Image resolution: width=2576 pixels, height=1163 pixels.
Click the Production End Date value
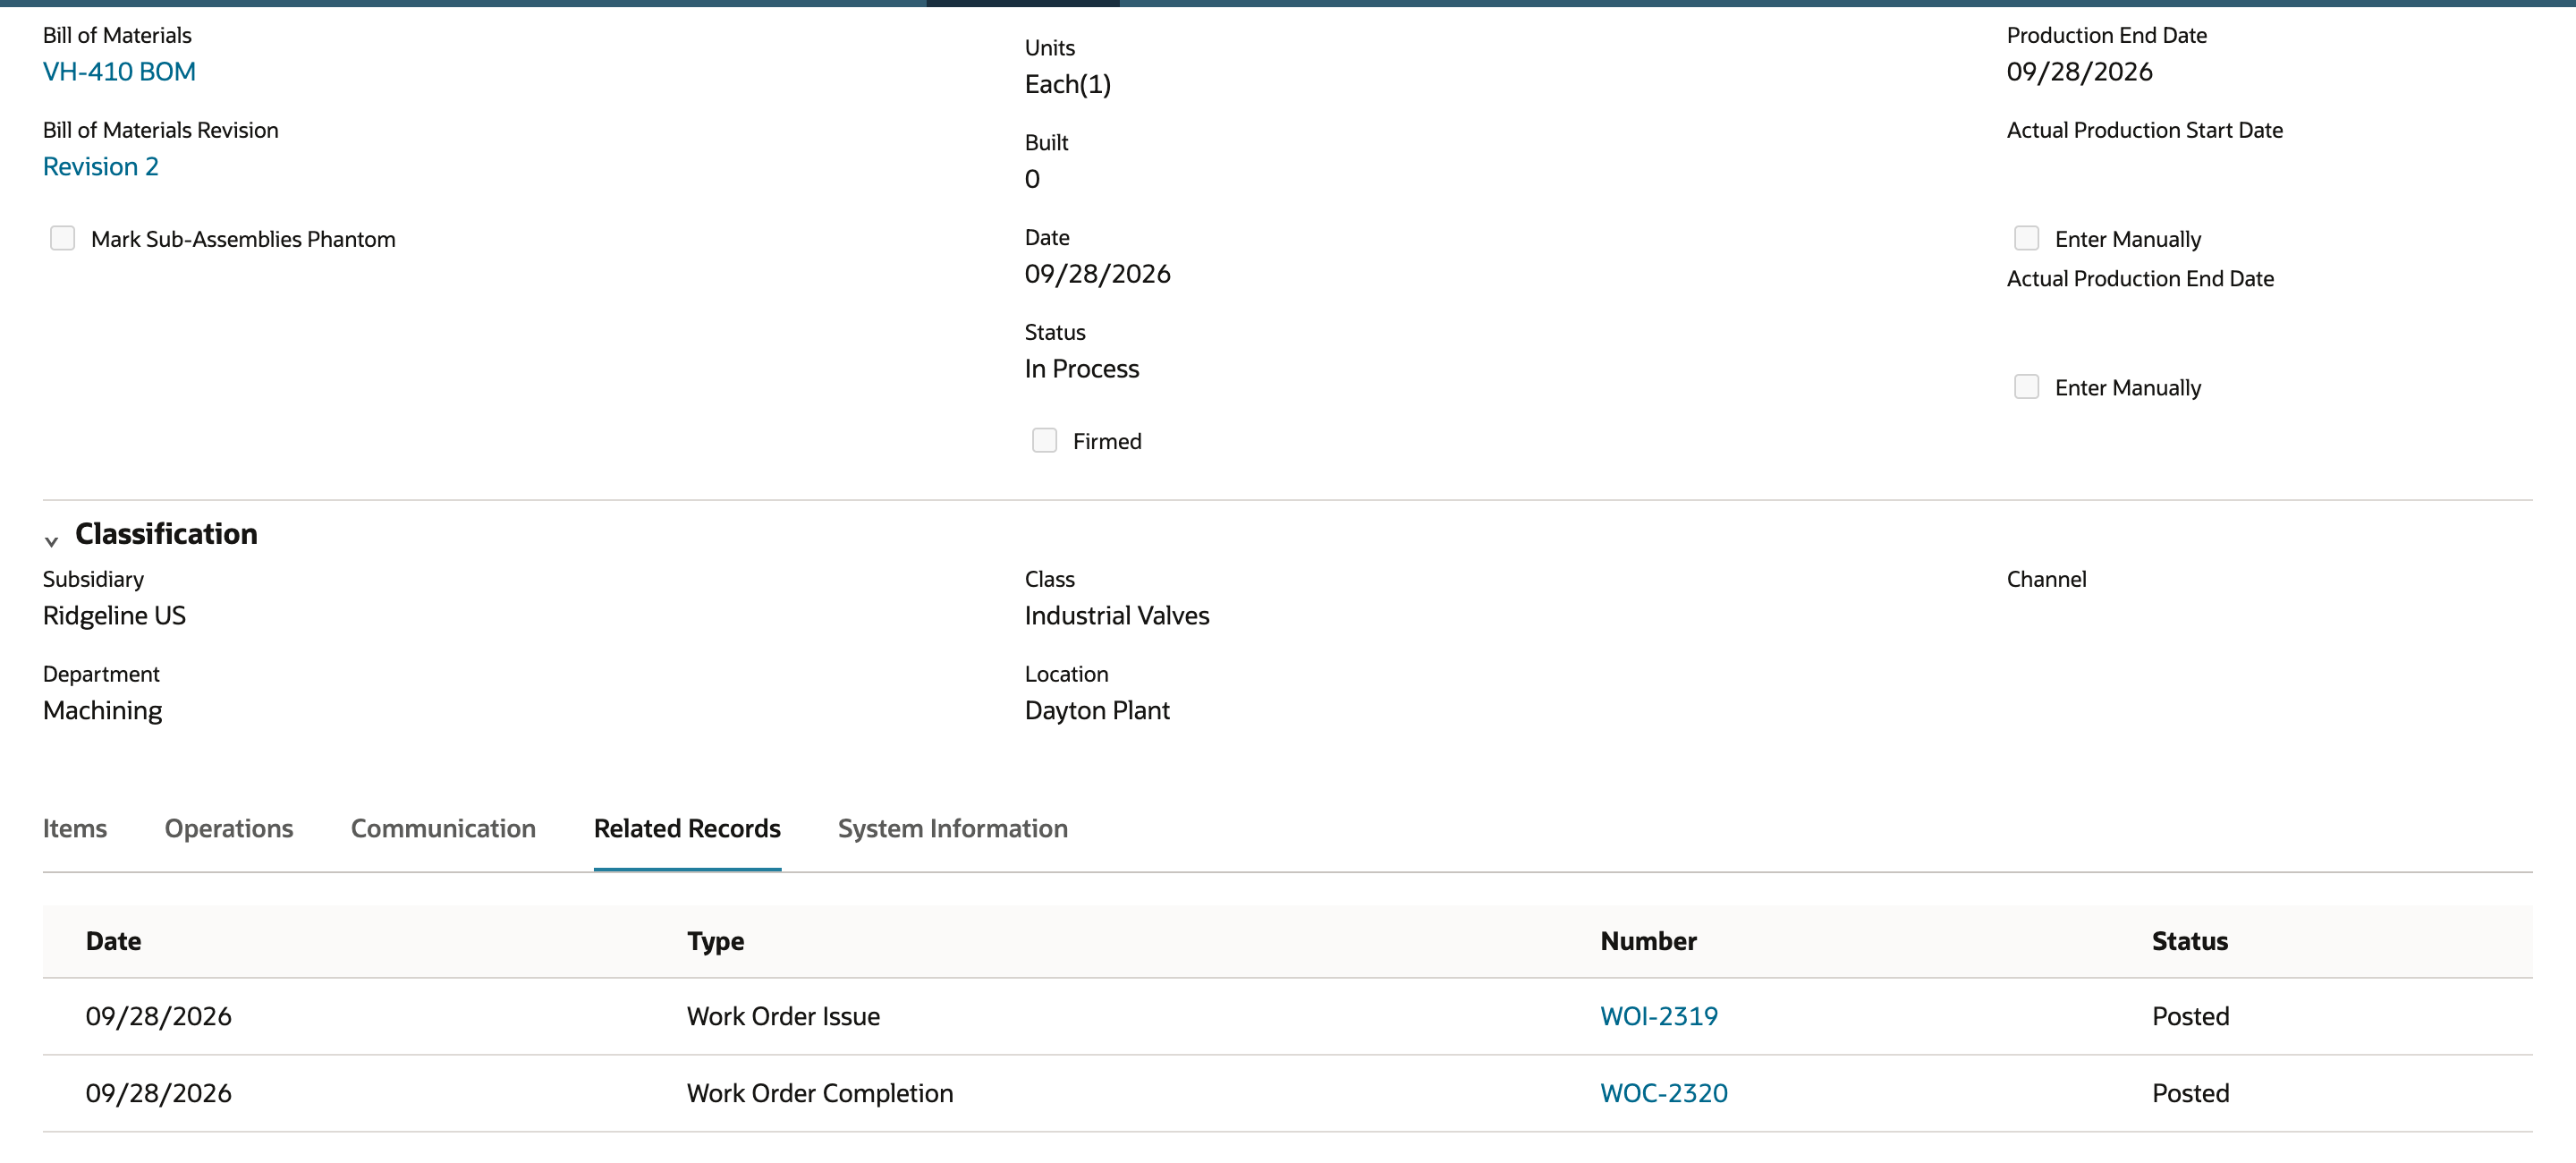[2079, 72]
